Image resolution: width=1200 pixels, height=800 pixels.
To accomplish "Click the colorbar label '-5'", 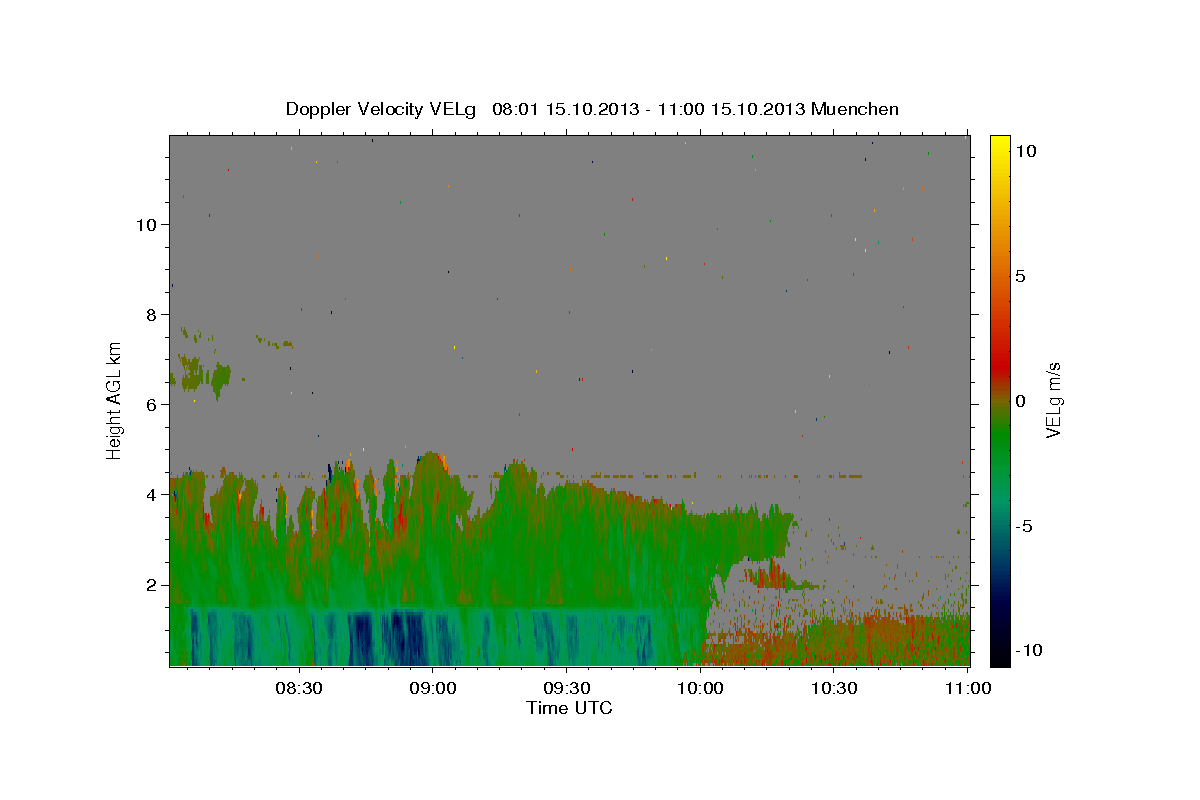I will [x=1025, y=526].
